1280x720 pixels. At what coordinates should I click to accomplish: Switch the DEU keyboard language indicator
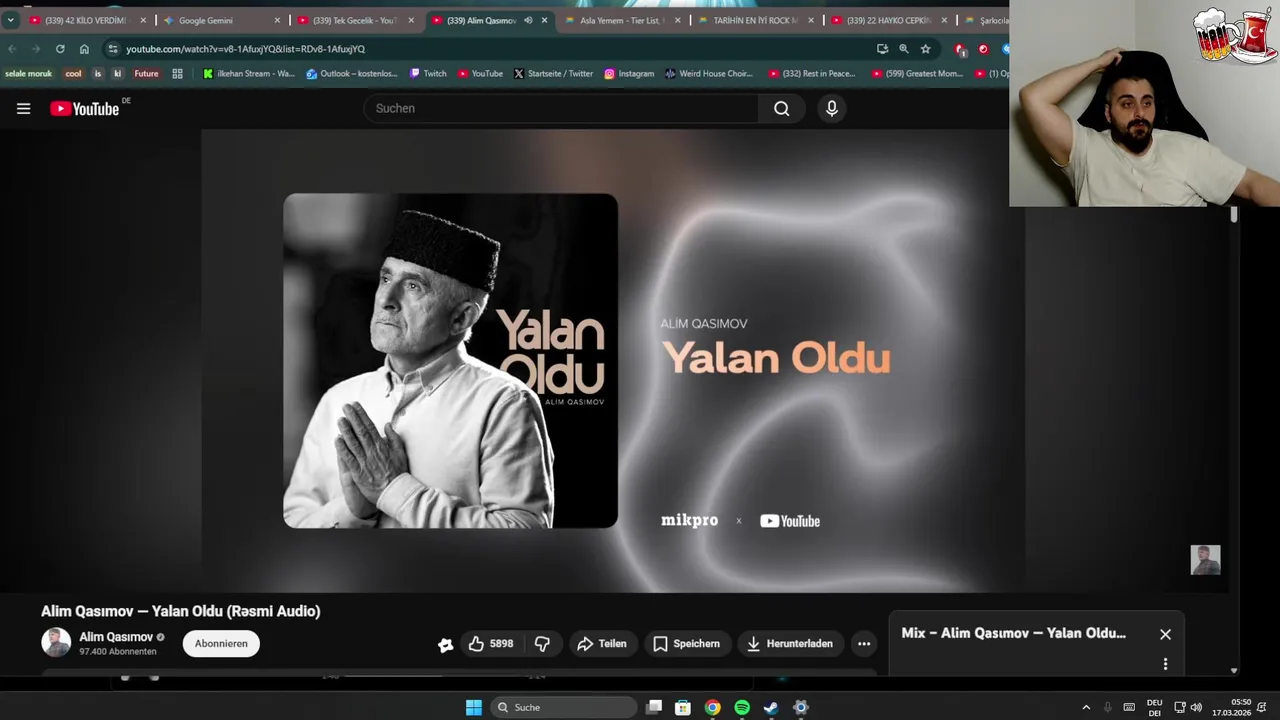pyautogui.click(x=1155, y=707)
